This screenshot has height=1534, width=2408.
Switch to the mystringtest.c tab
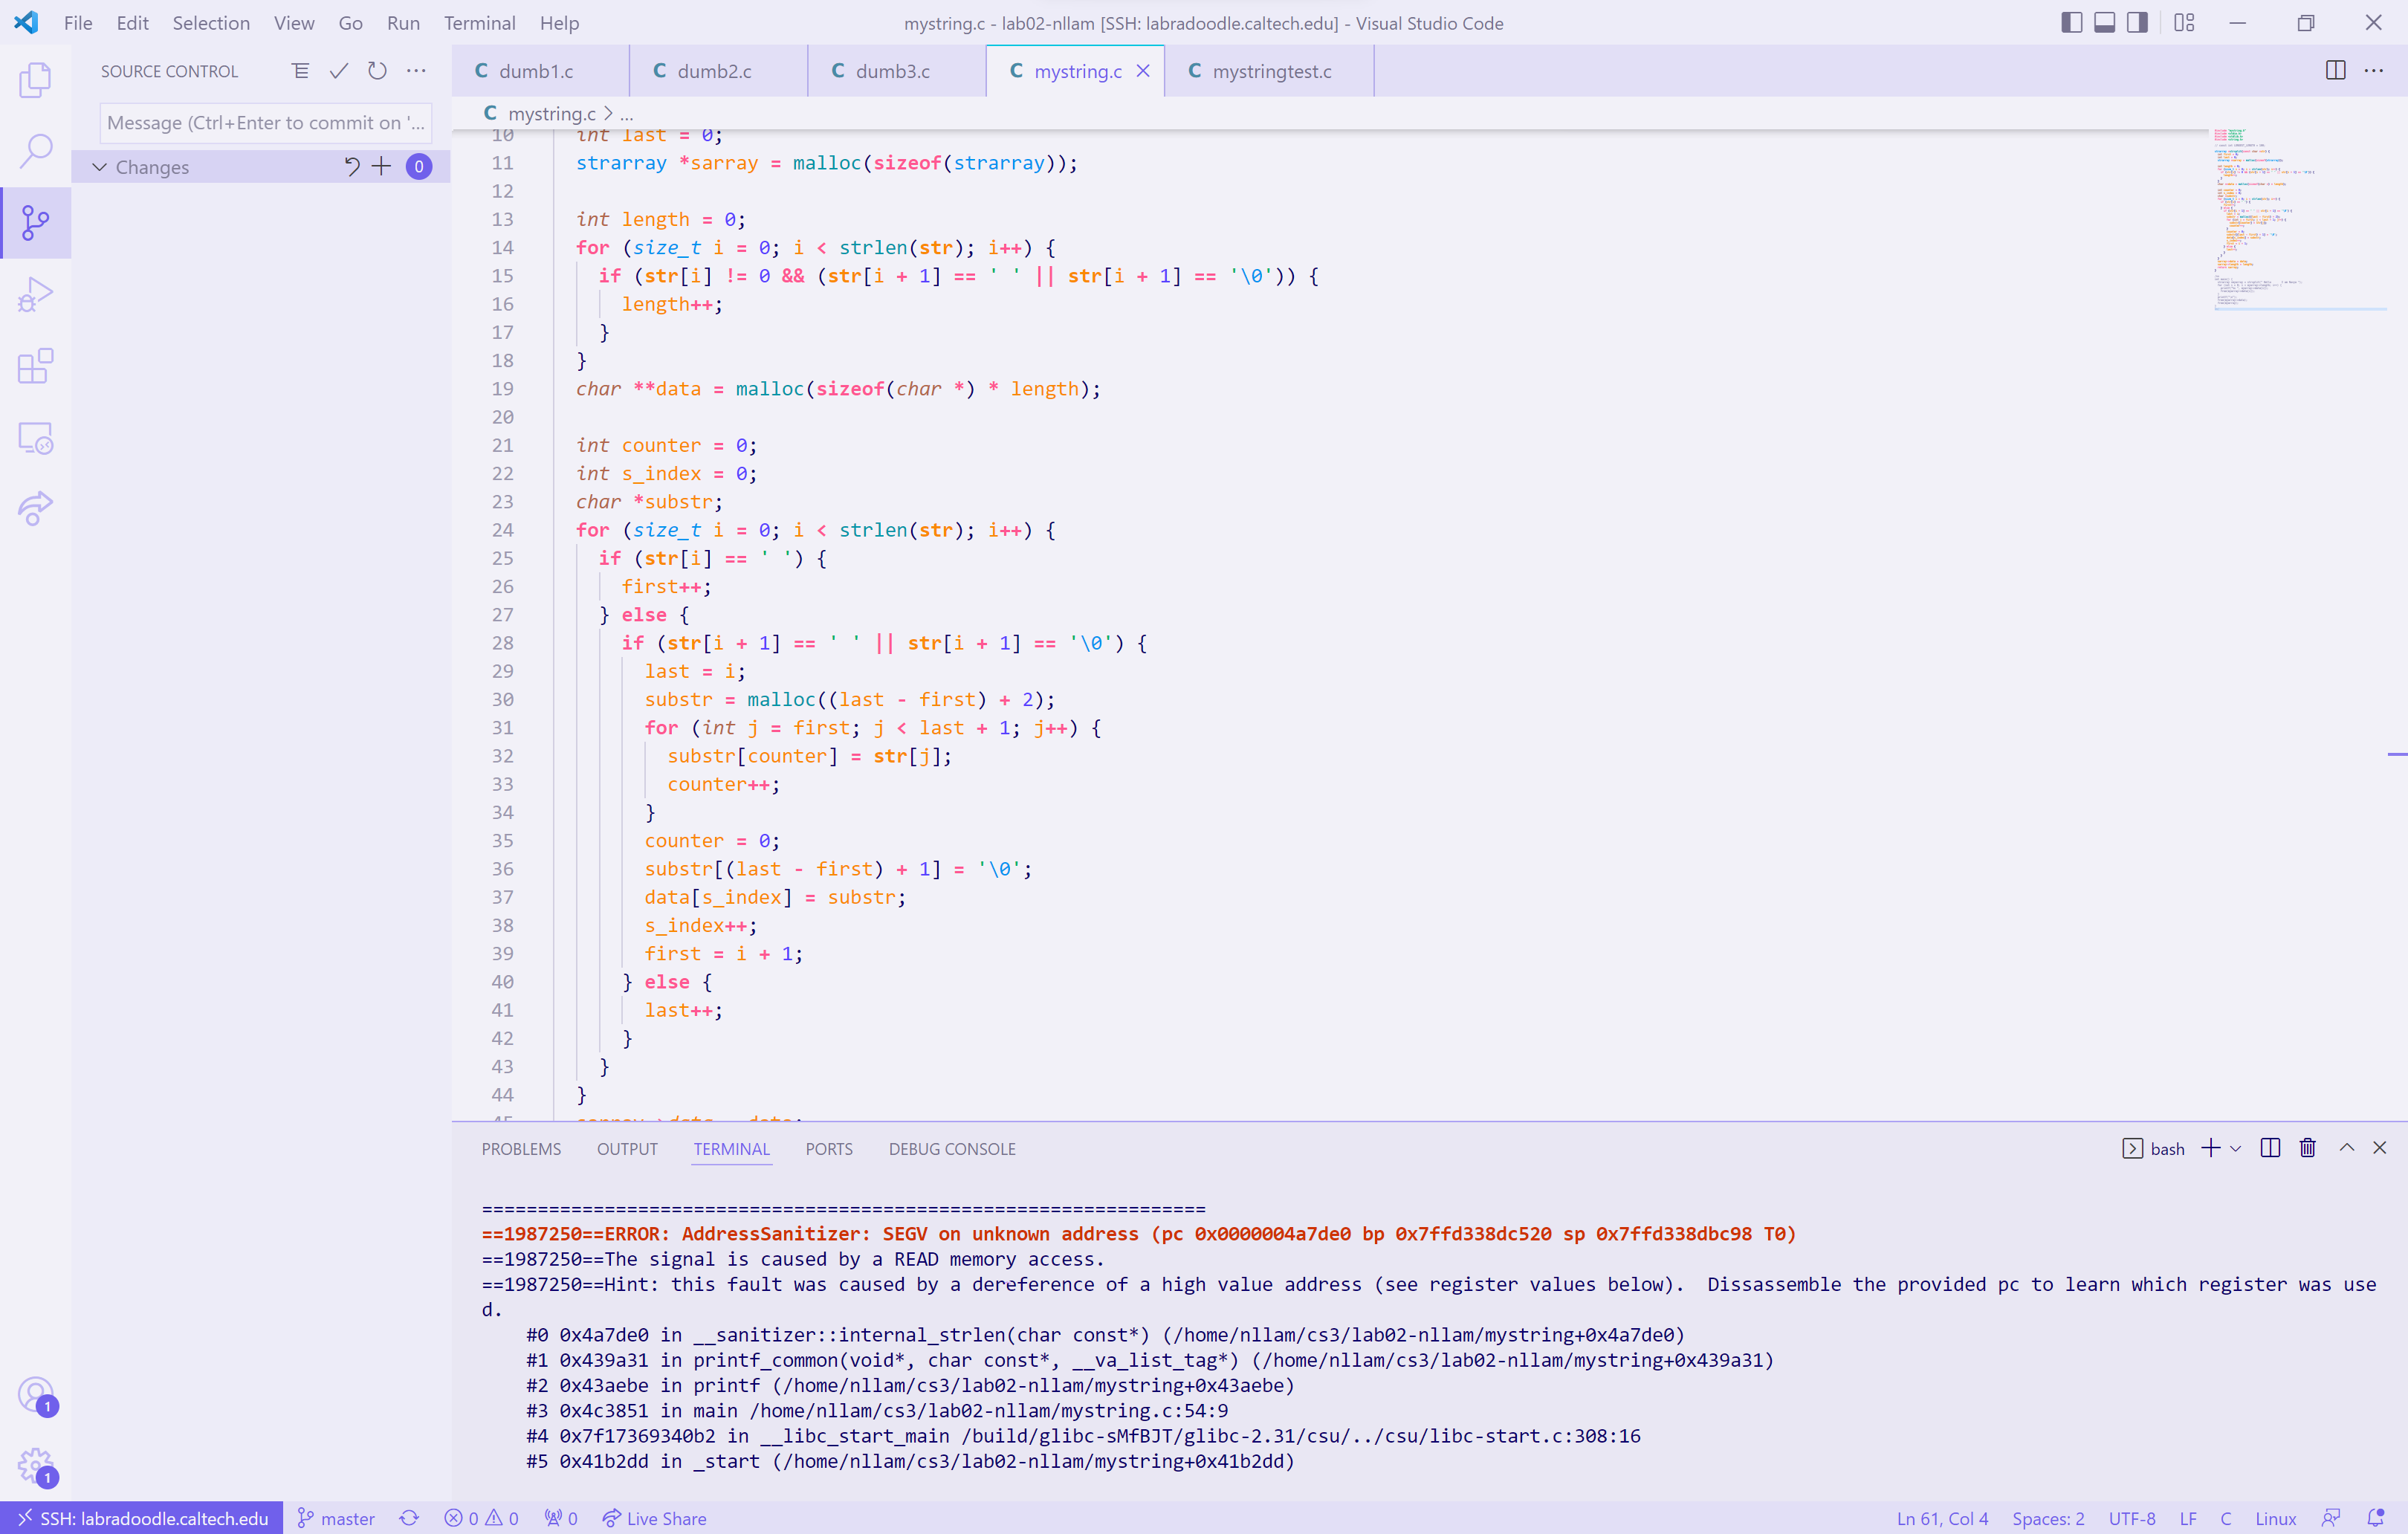point(1270,71)
